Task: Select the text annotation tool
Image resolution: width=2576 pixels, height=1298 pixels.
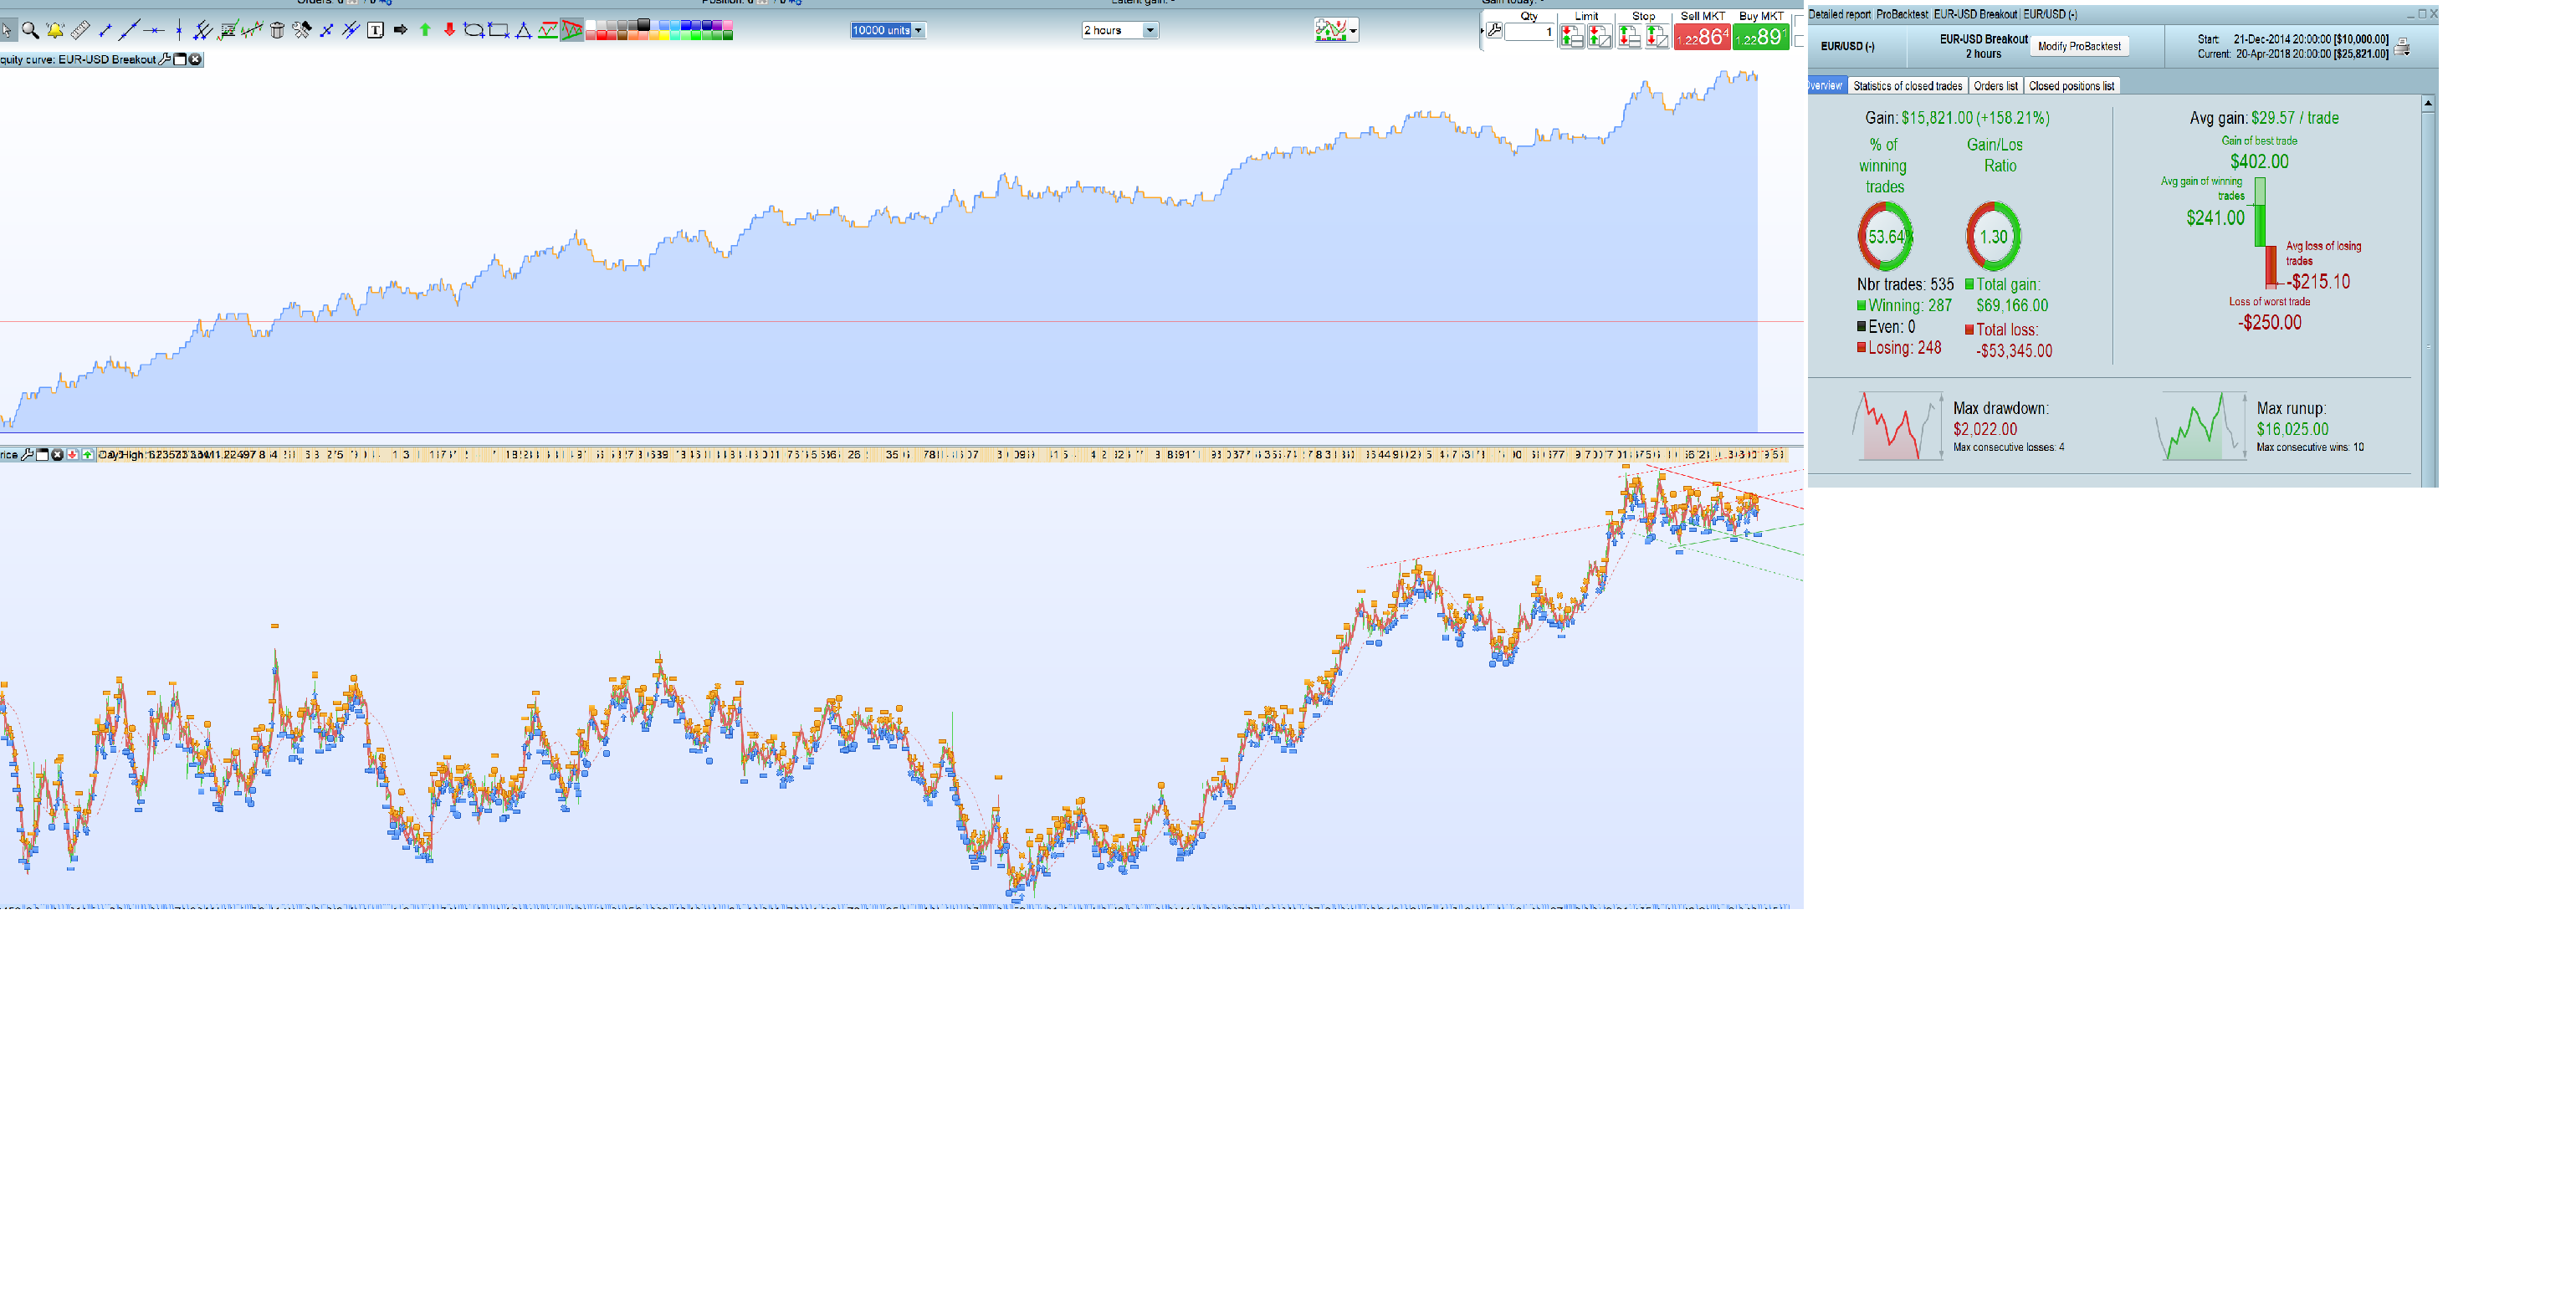Action: pos(375,31)
